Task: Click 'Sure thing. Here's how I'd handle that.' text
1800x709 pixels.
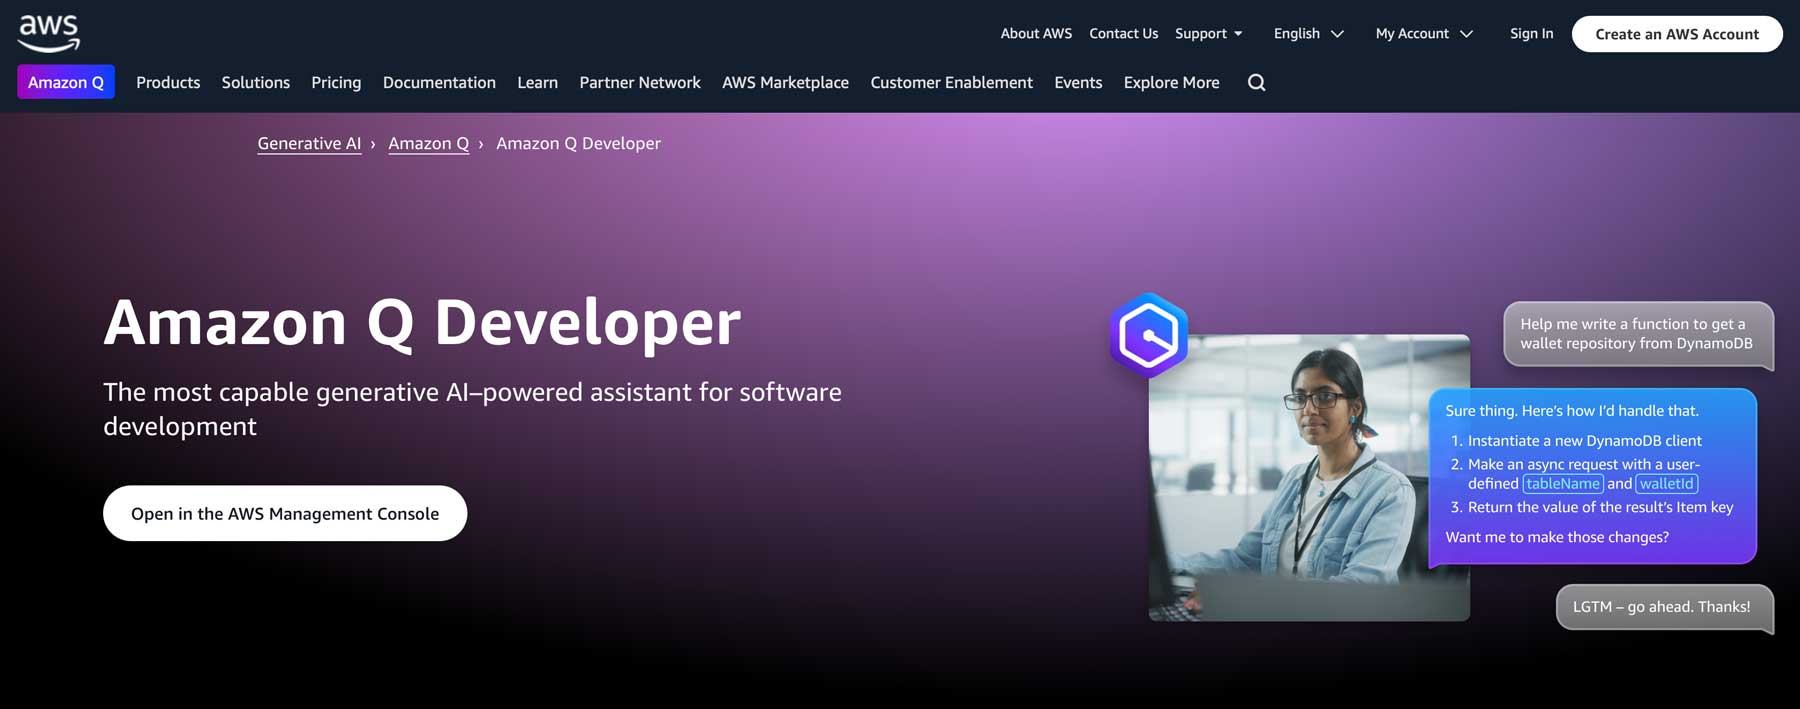Action: coord(1571,410)
